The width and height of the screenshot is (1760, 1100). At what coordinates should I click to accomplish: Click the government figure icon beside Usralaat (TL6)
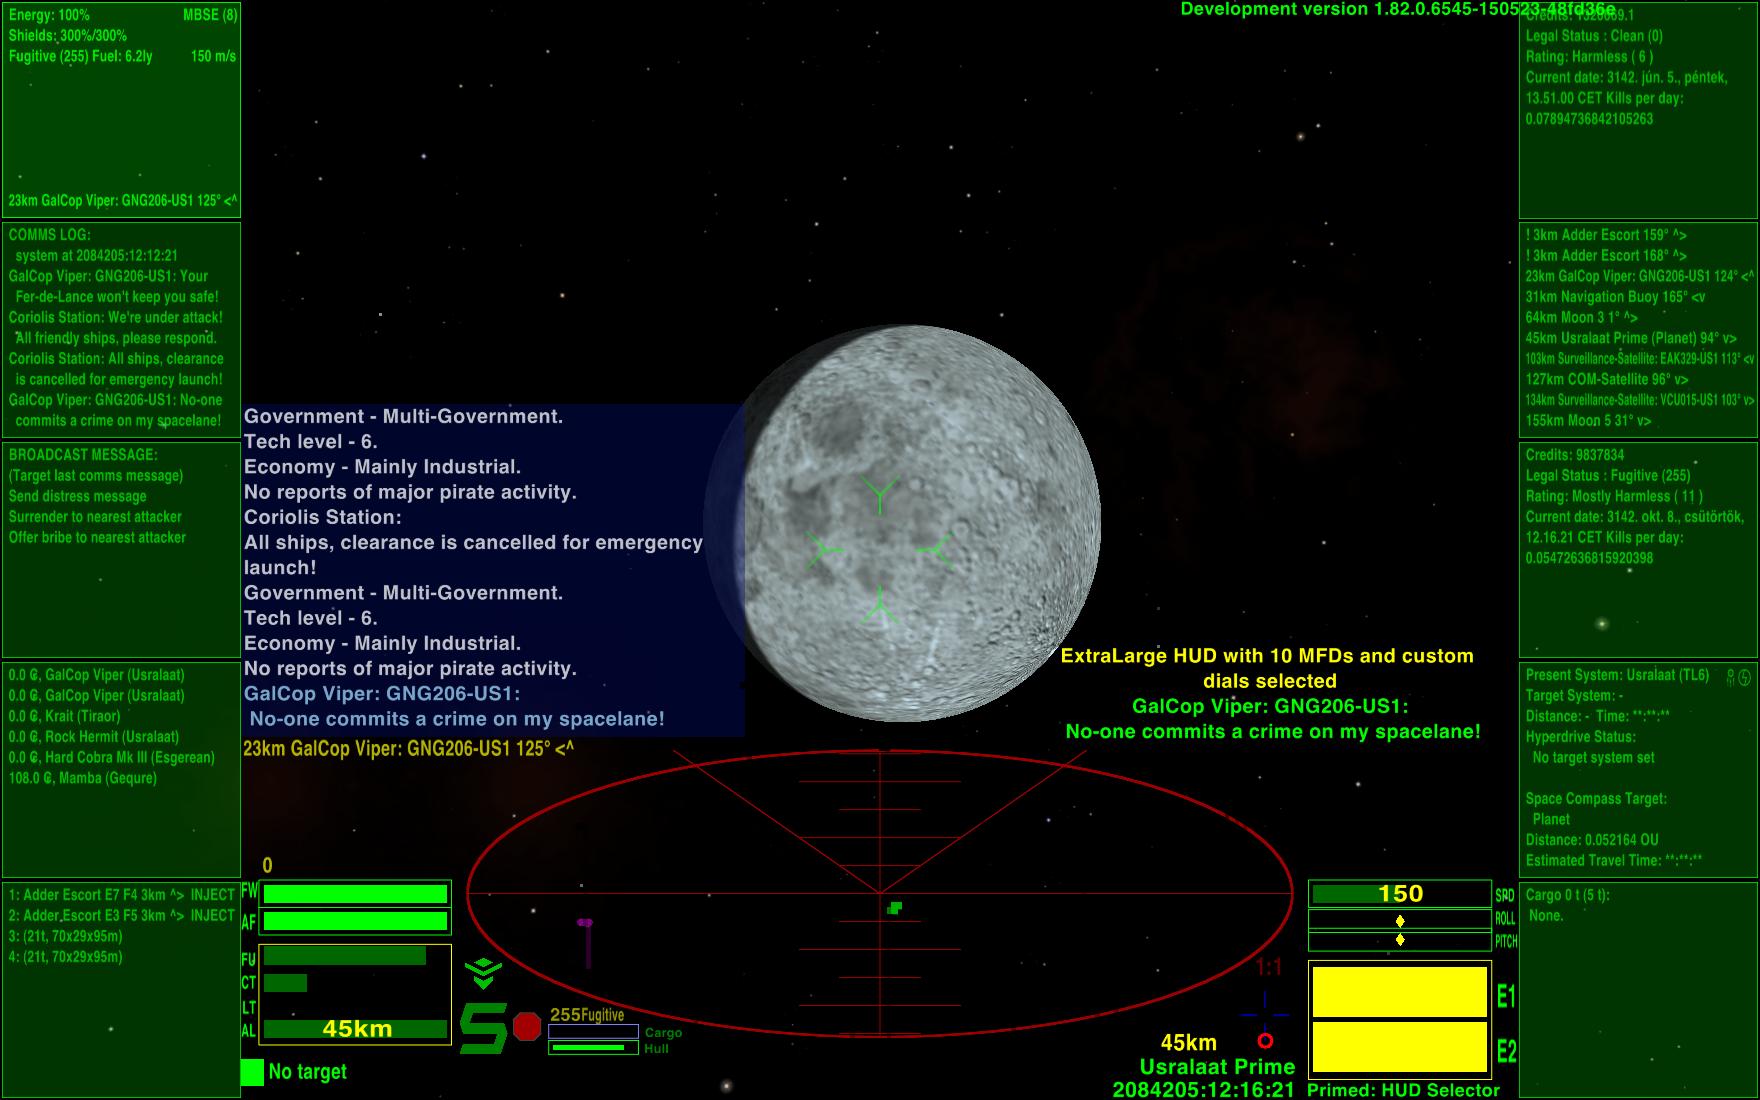pos(1731,677)
